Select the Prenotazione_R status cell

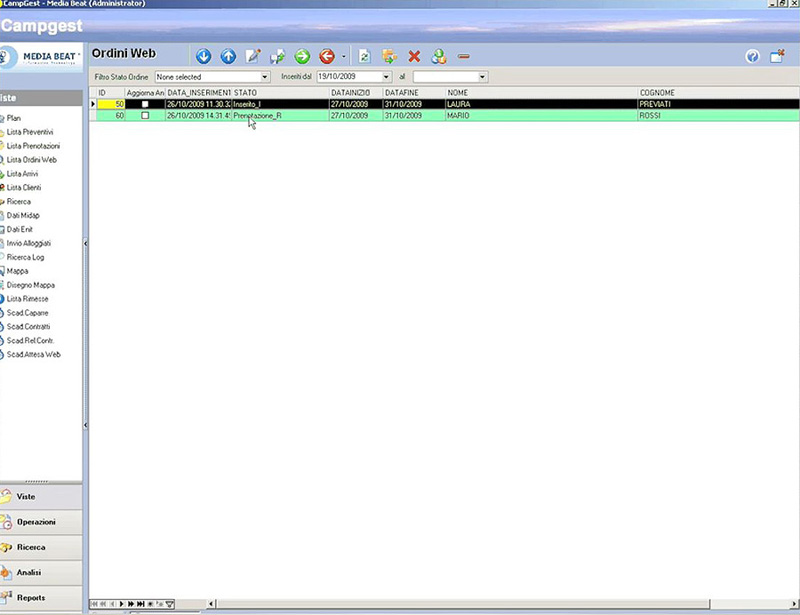pos(280,116)
